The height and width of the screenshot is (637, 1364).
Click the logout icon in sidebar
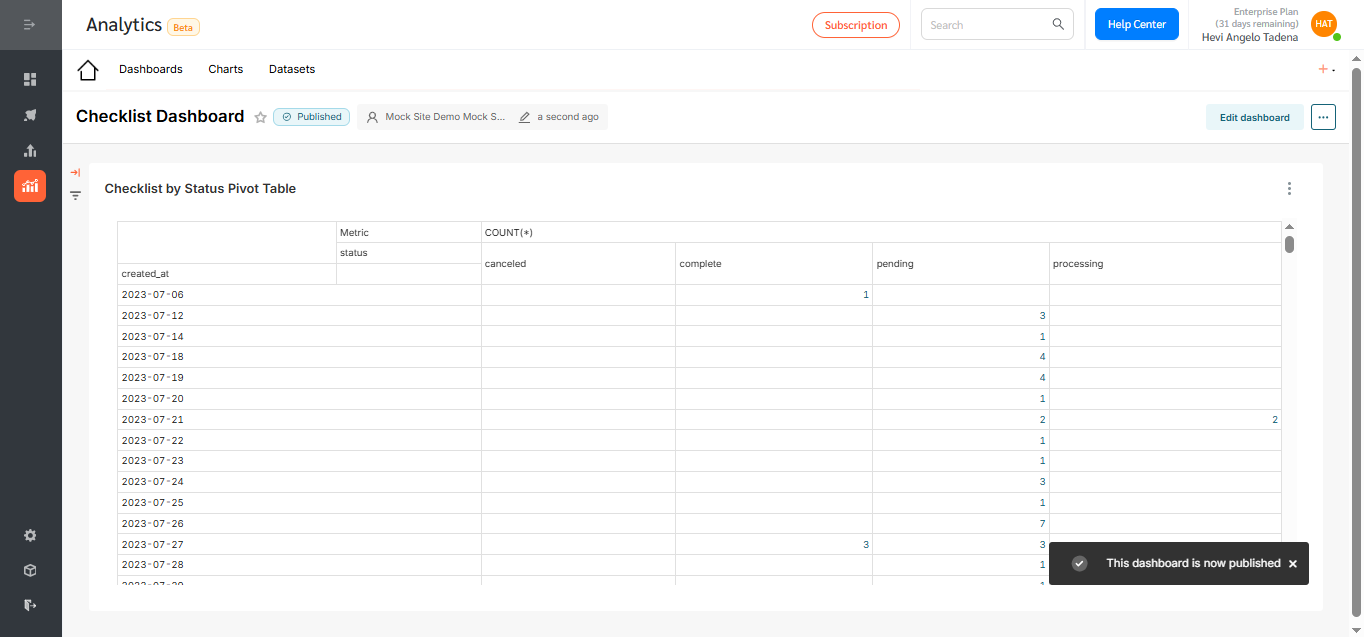(x=30, y=605)
